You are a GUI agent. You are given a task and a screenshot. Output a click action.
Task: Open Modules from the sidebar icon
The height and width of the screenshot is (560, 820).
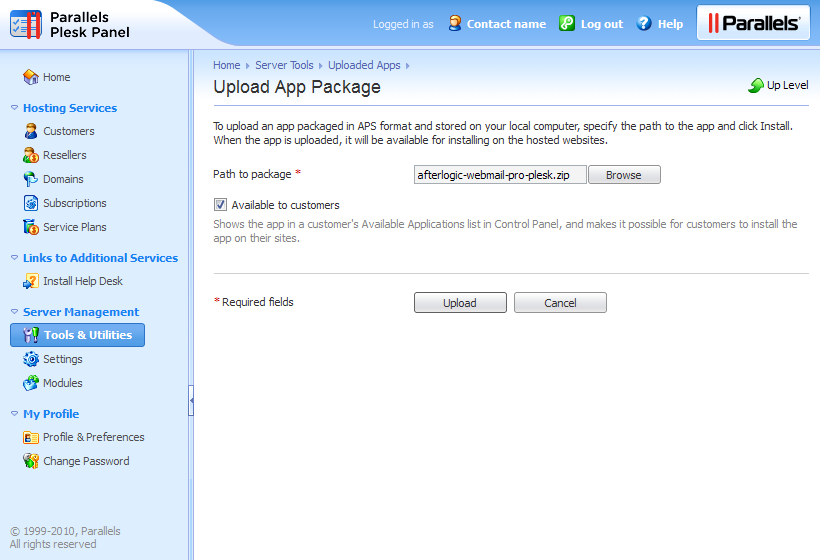click(31, 383)
